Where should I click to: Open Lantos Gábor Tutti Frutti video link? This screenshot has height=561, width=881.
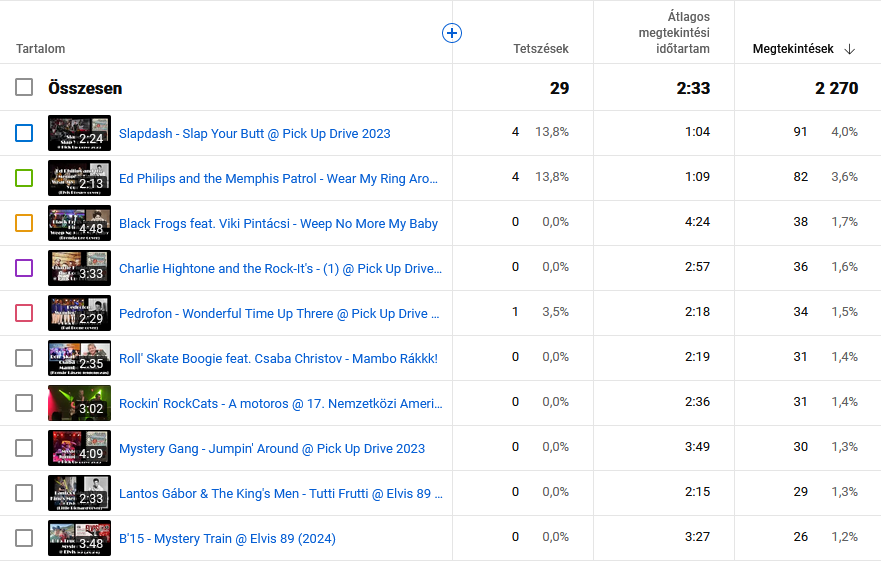click(x=280, y=493)
